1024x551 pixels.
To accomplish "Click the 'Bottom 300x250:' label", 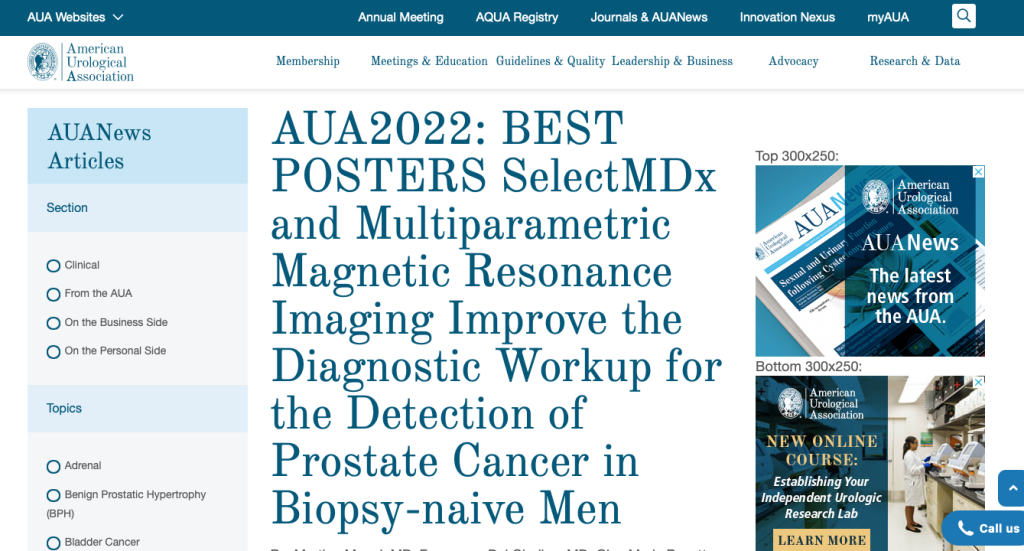I will [x=808, y=366].
